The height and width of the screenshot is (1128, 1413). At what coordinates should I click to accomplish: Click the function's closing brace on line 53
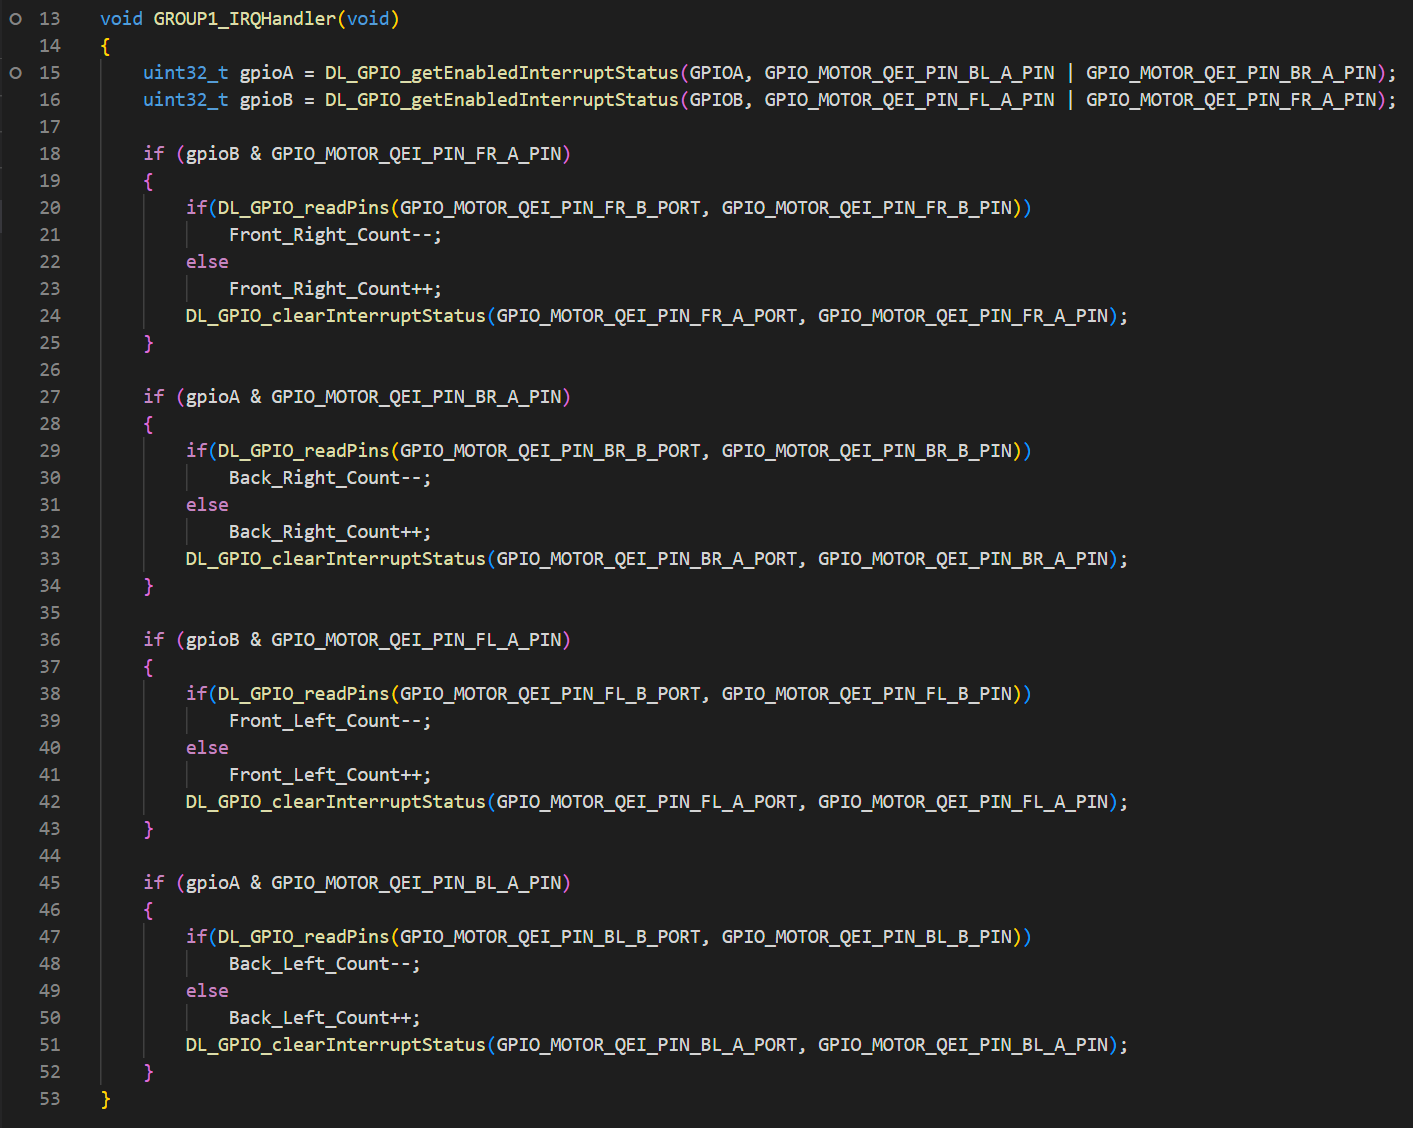coord(105,1099)
